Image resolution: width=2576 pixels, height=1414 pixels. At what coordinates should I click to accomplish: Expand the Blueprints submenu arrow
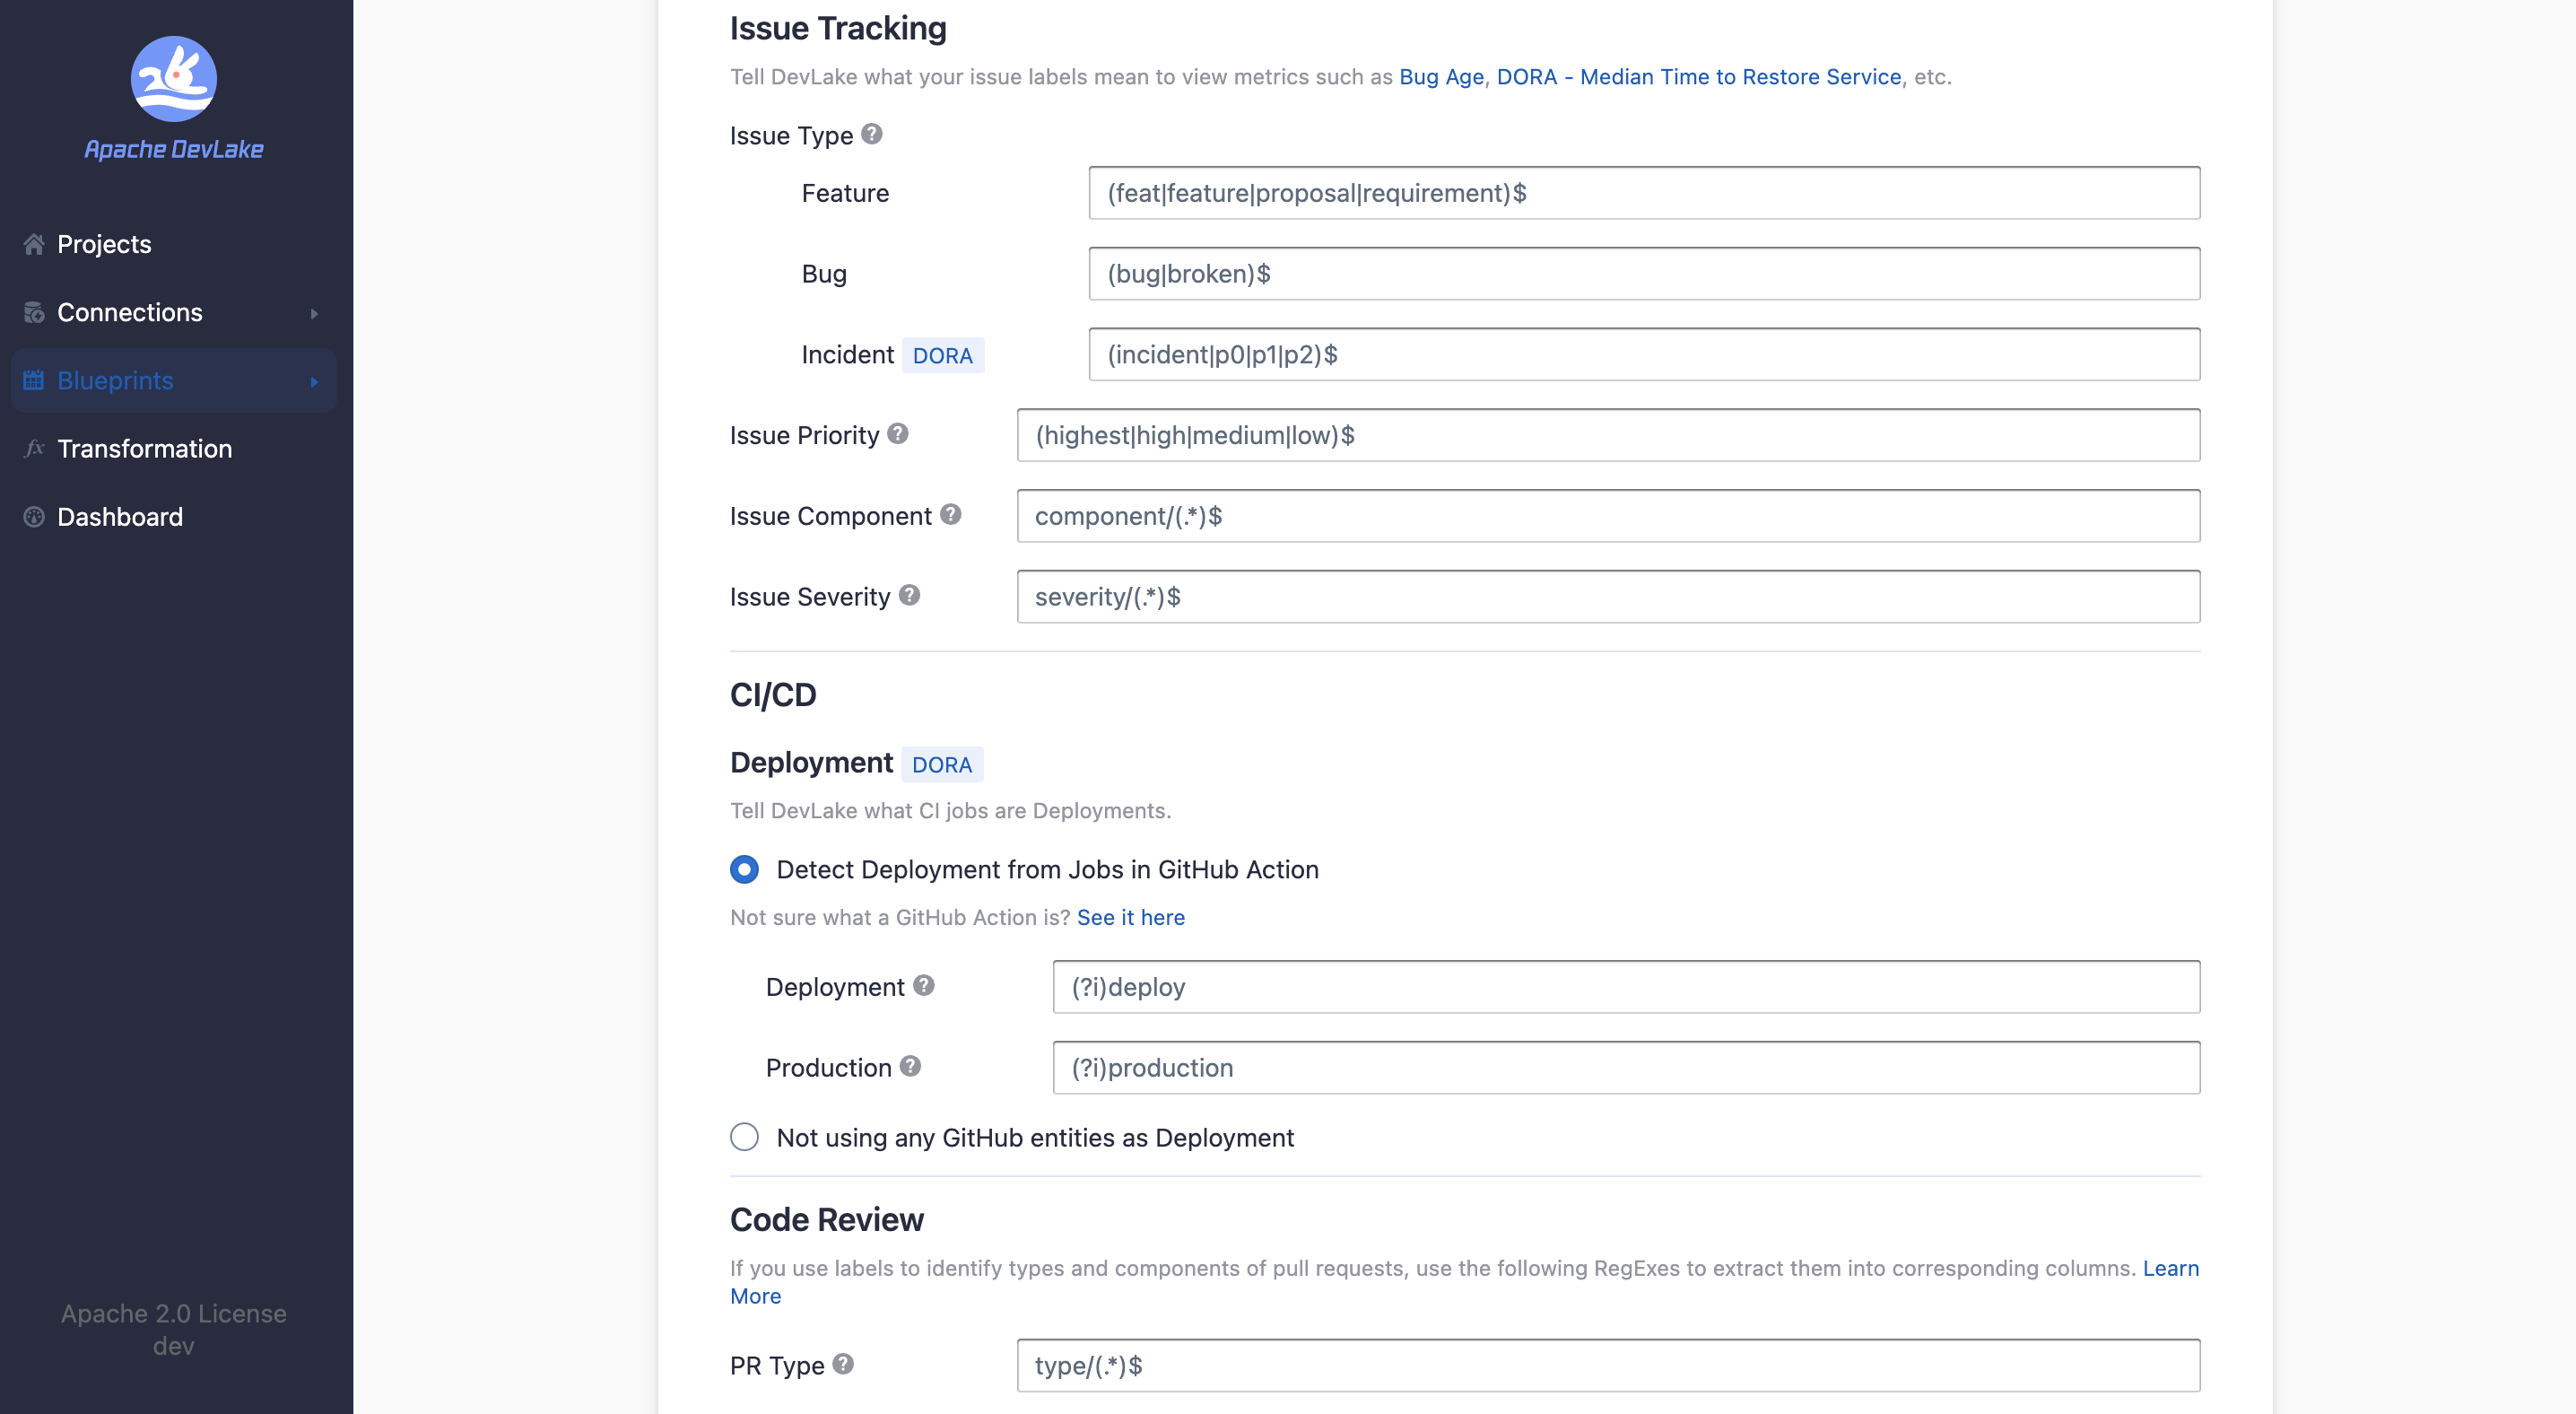[314, 381]
